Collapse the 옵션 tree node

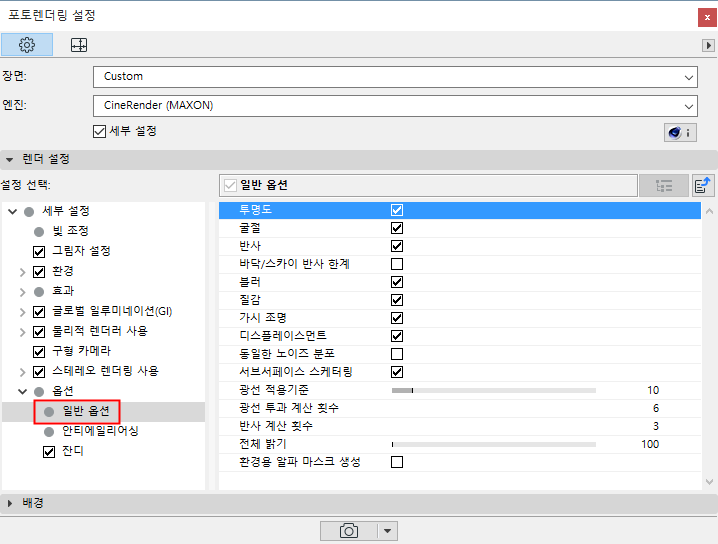(22, 392)
